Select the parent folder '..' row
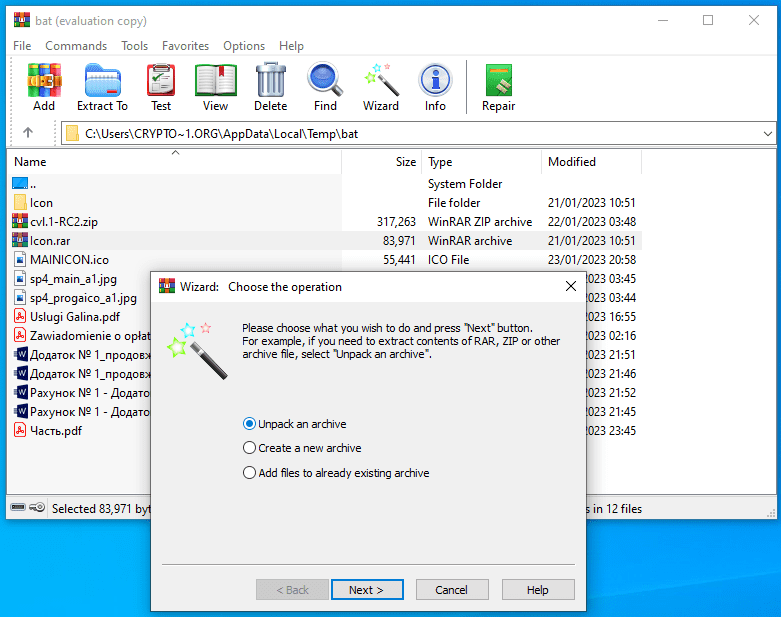The image size is (781, 617). [x=325, y=184]
